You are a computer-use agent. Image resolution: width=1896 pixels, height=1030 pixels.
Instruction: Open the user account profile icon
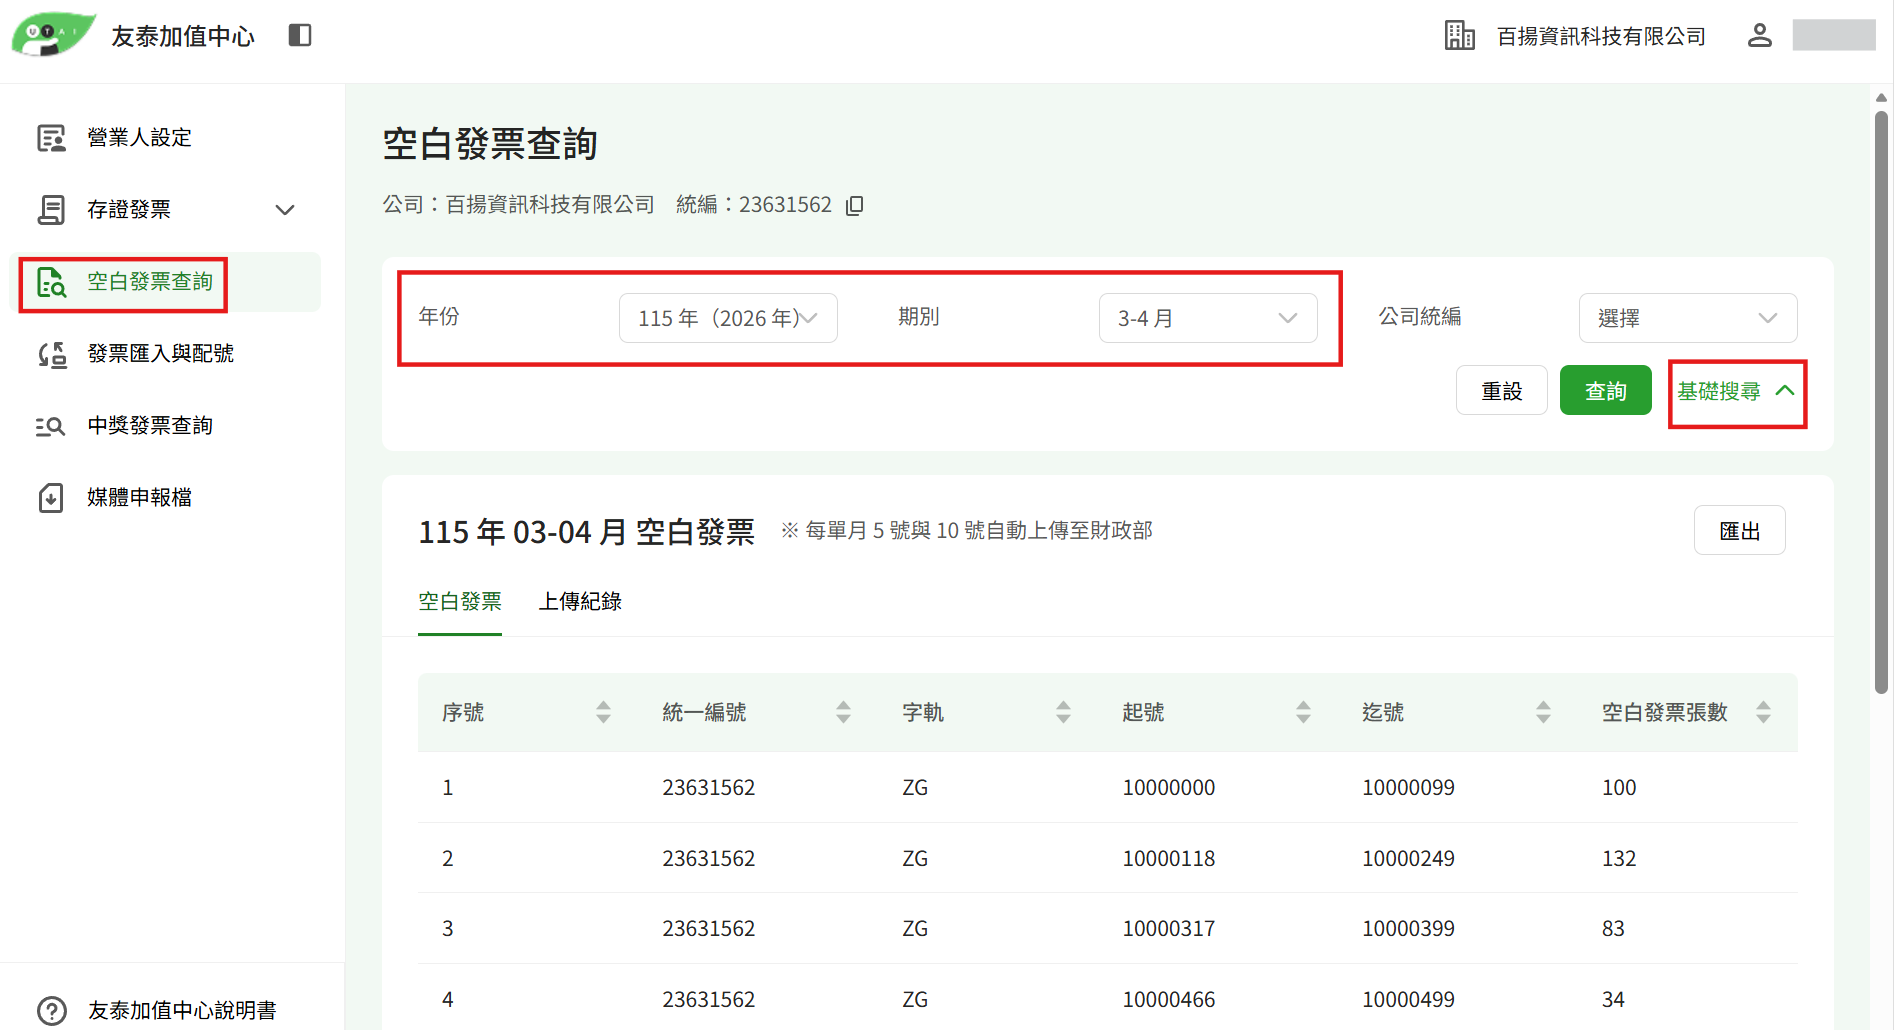point(1759,36)
